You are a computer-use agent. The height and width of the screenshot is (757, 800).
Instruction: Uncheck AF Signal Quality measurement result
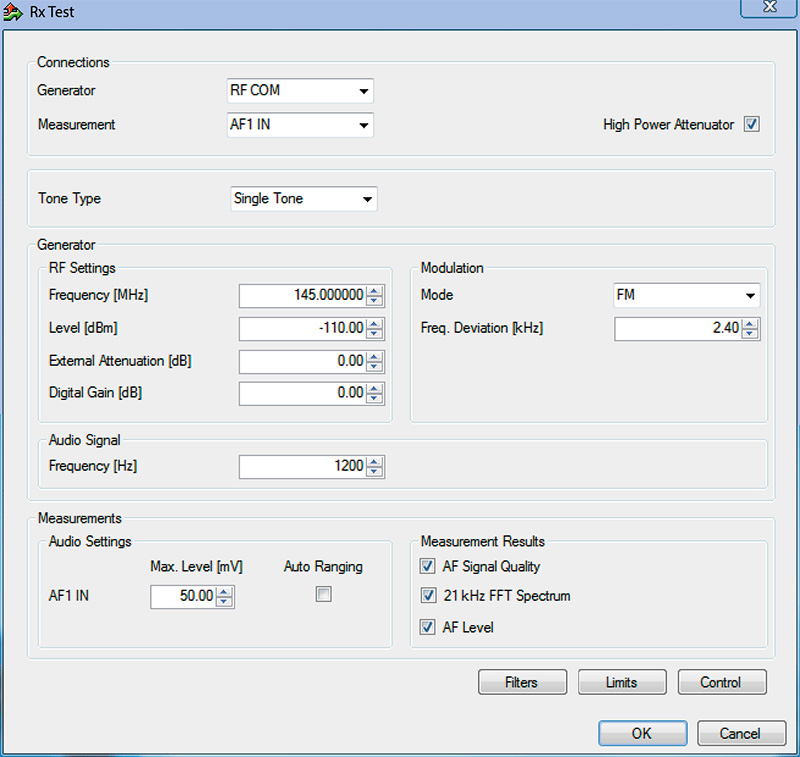[428, 567]
